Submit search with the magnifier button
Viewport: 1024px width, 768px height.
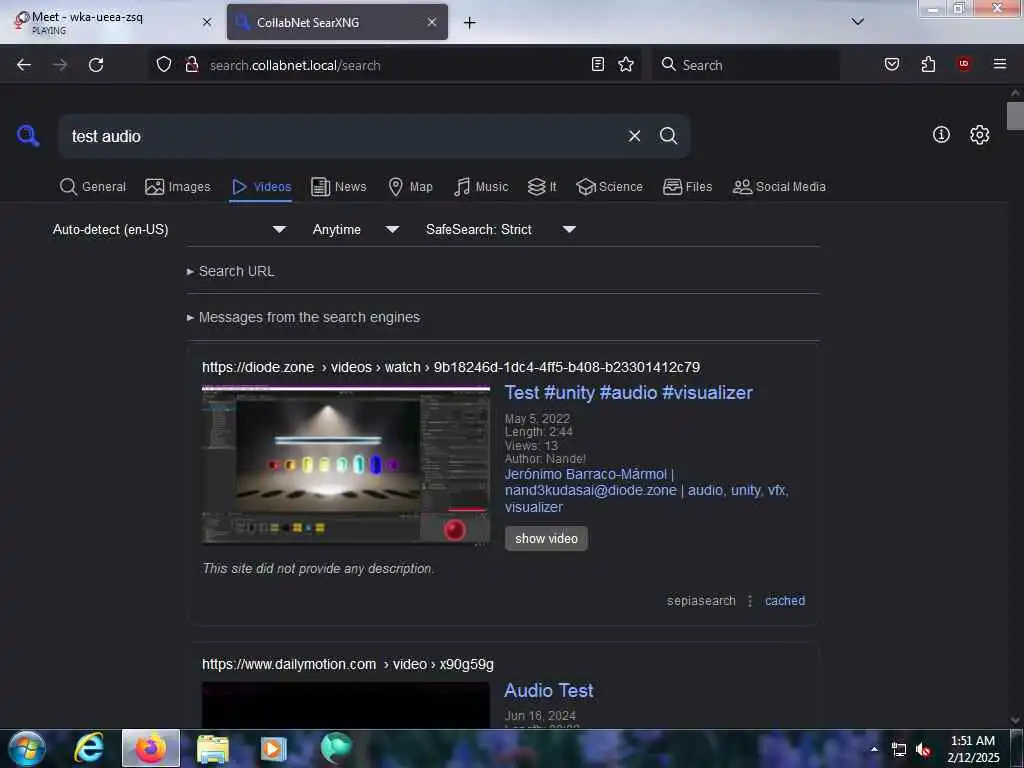pos(668,136)
